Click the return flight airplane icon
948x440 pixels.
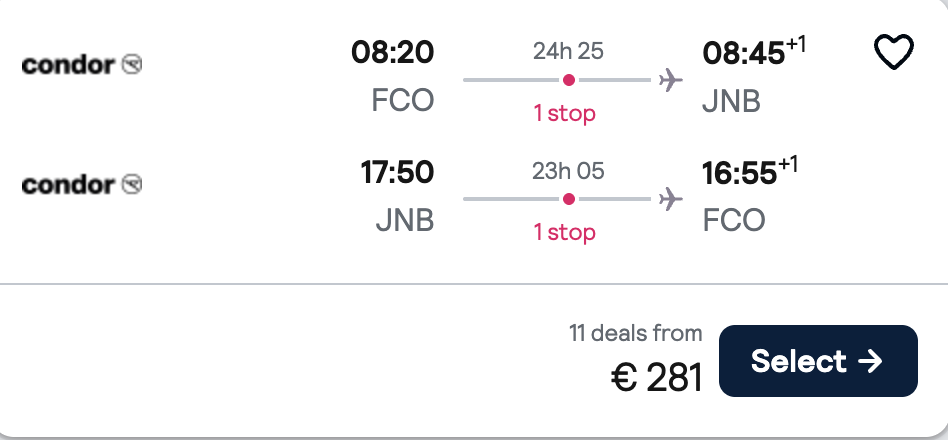[670, 199]
